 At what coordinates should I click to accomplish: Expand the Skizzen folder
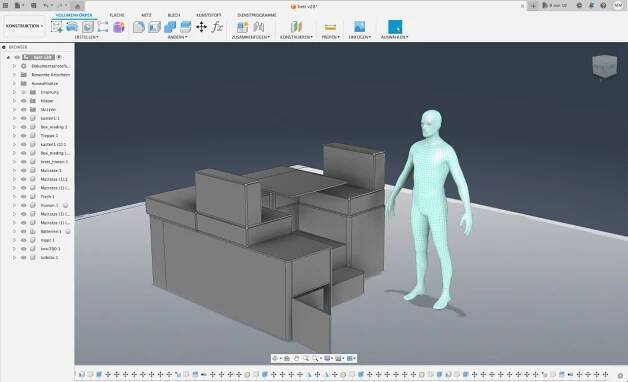(14, 110)
